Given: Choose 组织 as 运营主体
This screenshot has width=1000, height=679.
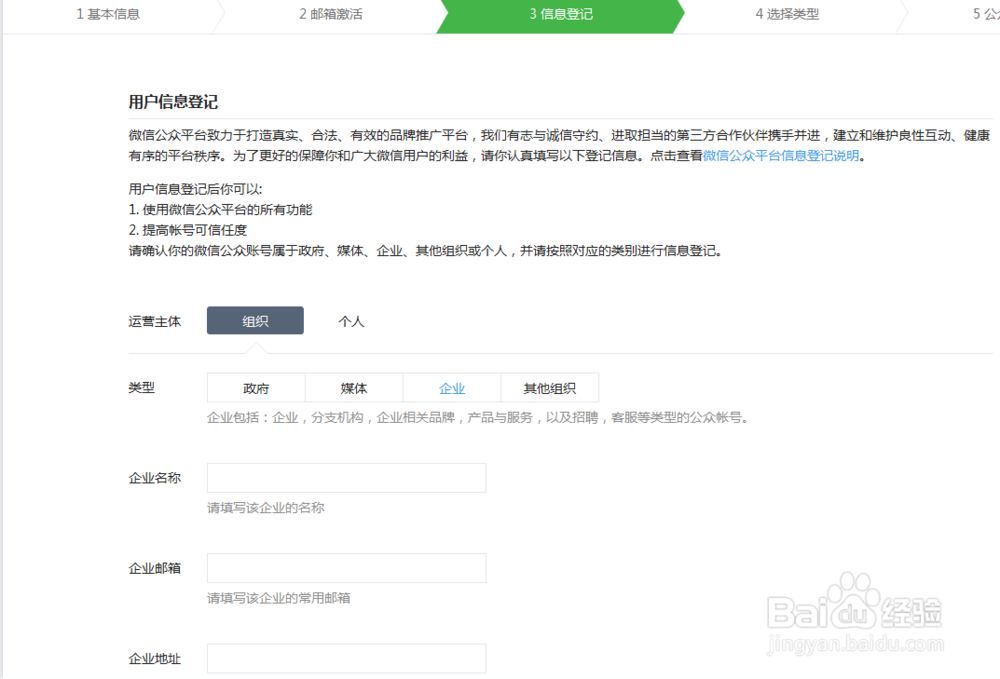Looking at the screenshot, I should tap(255, 321).
